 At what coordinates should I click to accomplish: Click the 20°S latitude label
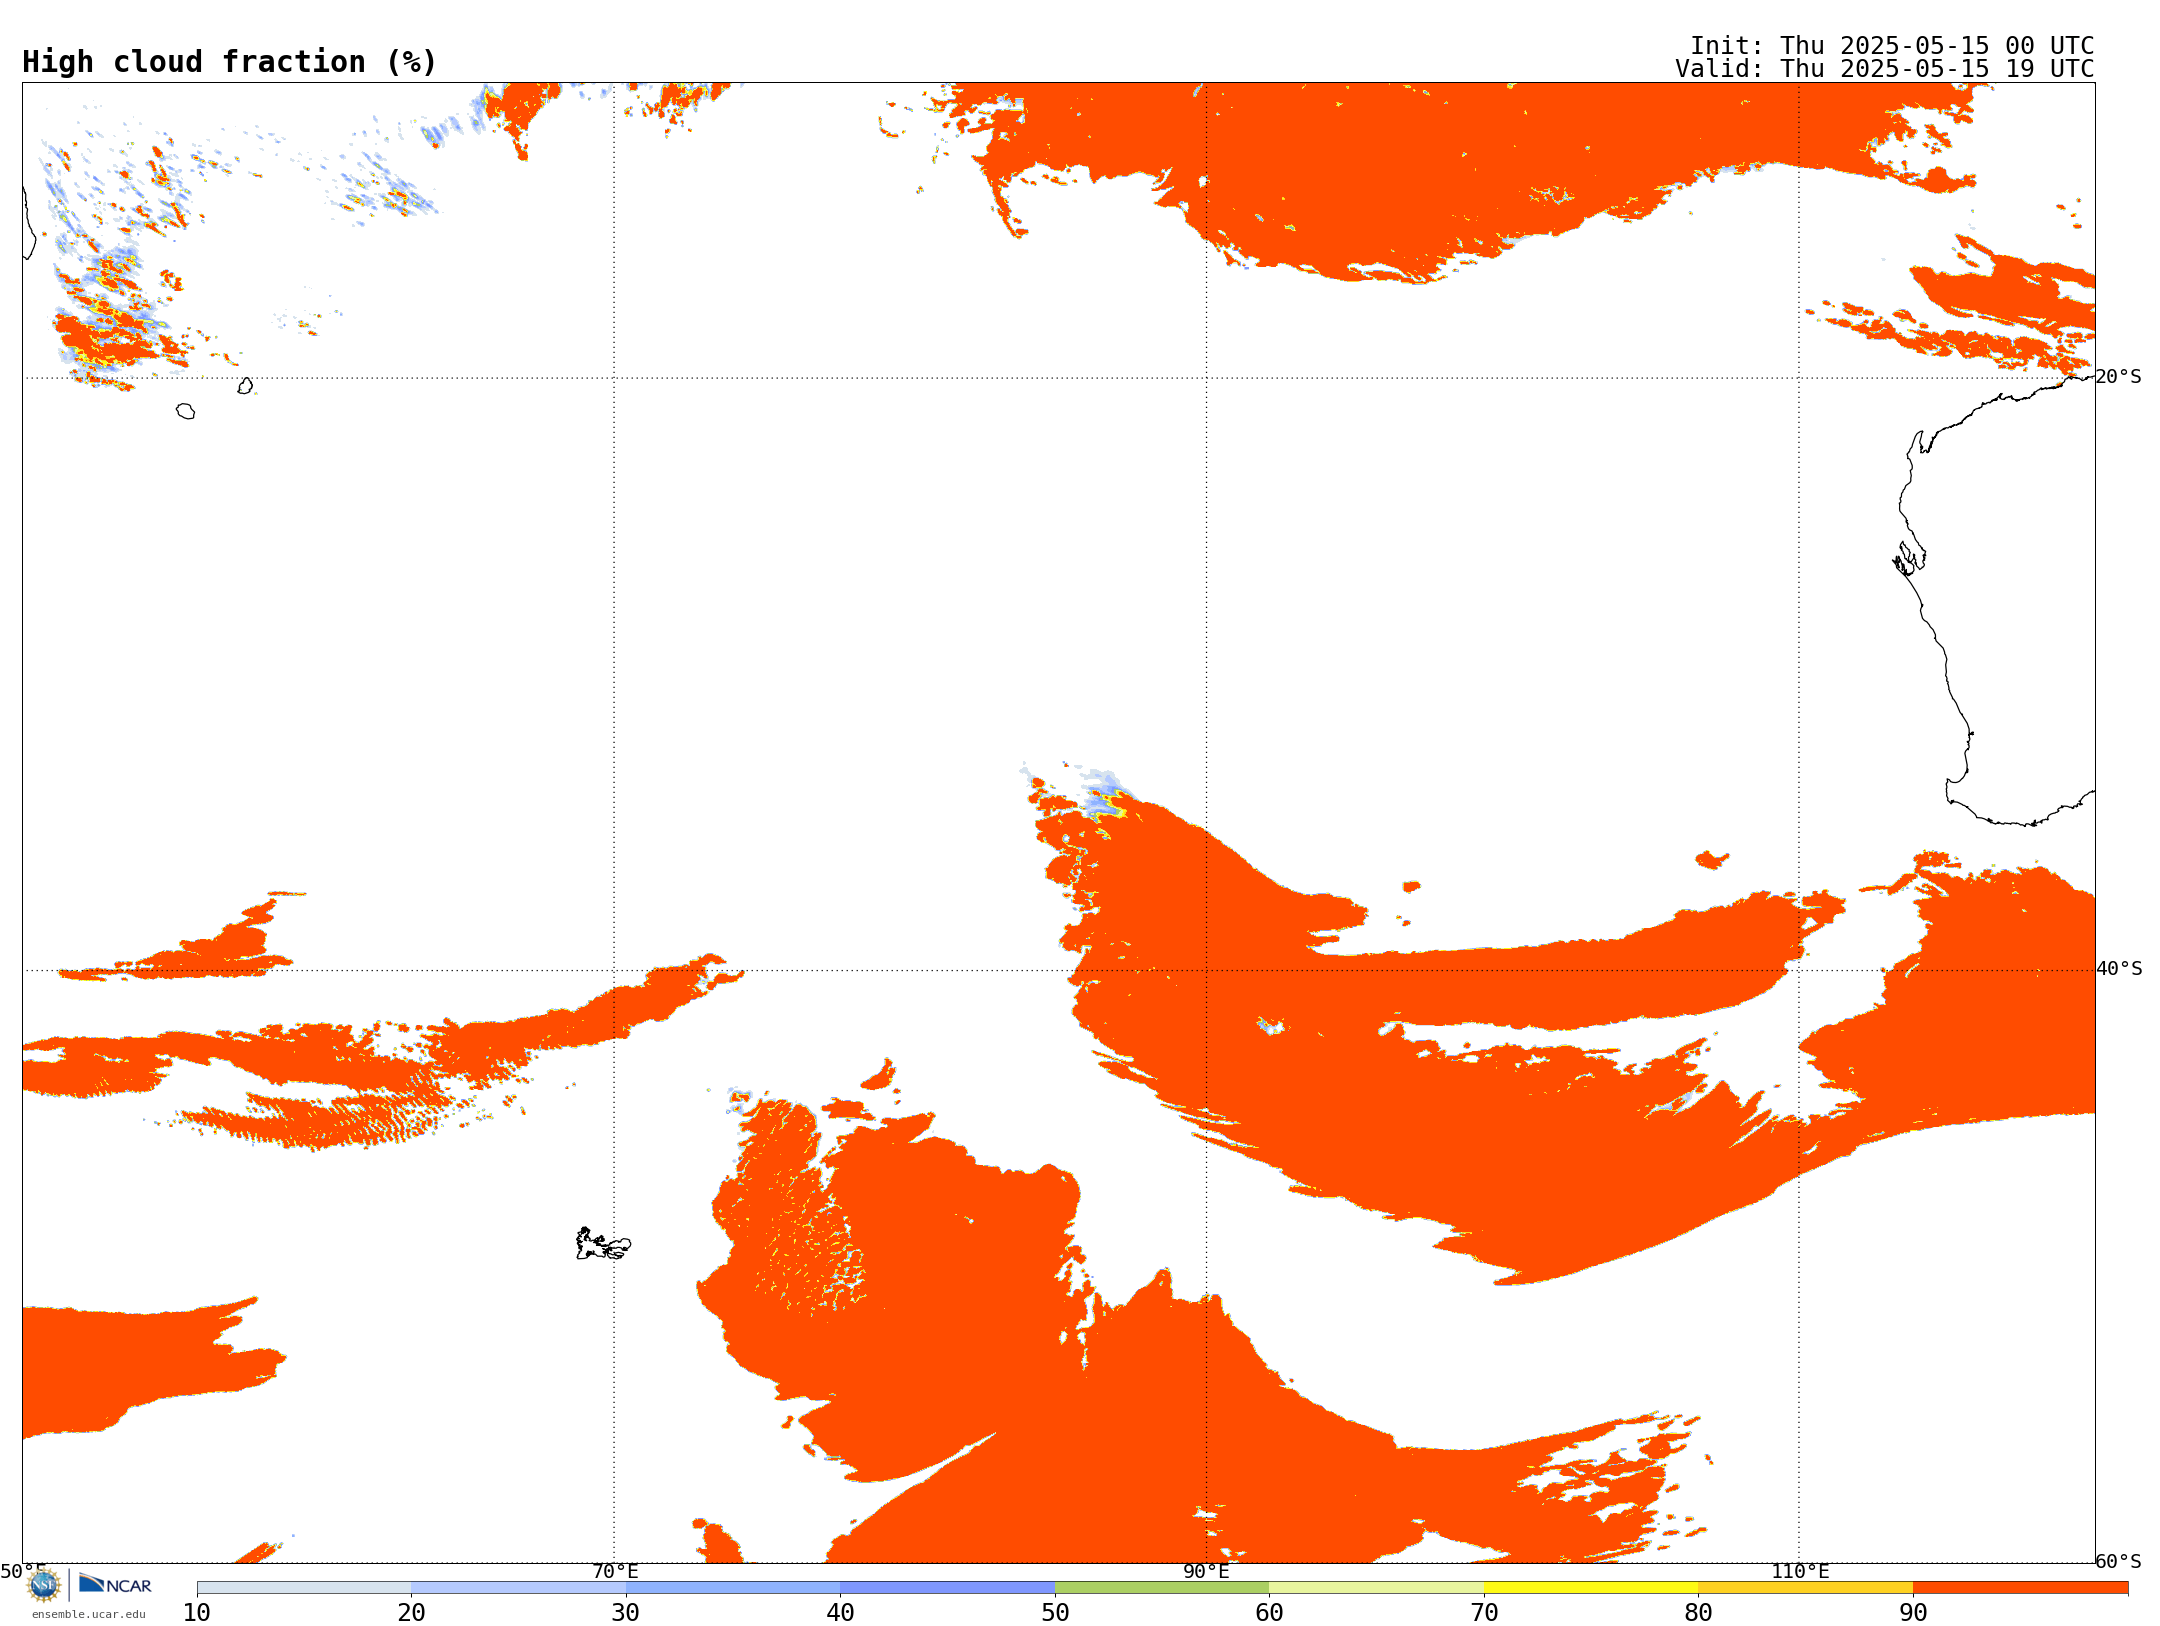[x=2119, y=377]
